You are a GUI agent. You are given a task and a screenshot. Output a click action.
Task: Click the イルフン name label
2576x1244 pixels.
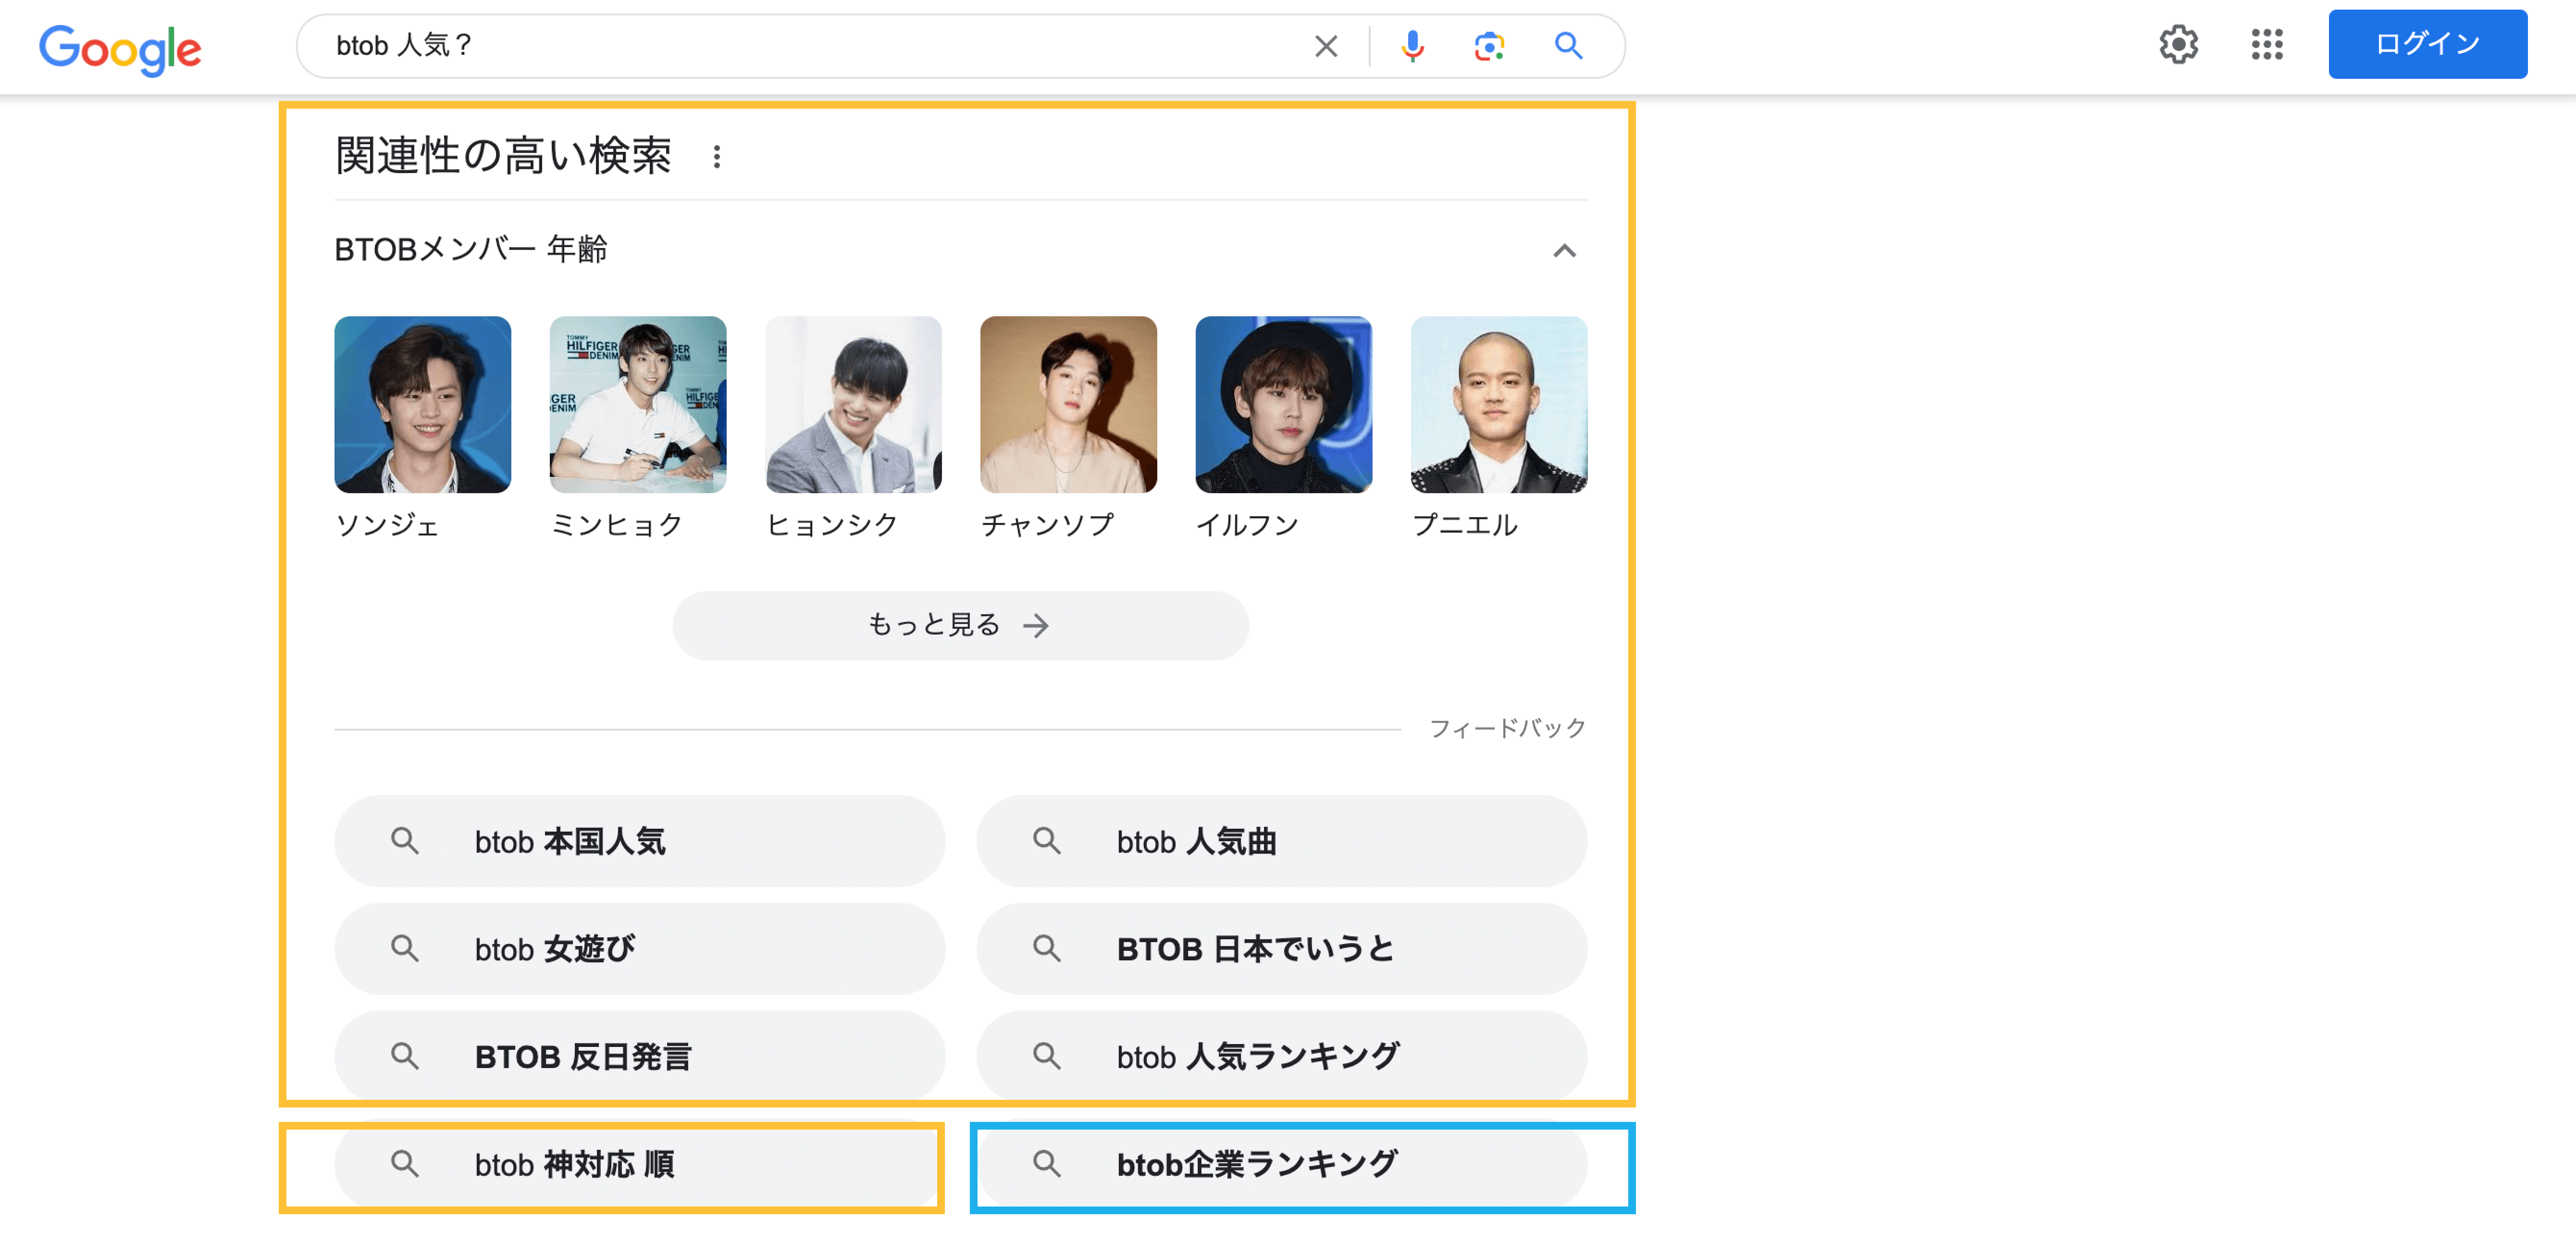click(x=1247, y=525)
